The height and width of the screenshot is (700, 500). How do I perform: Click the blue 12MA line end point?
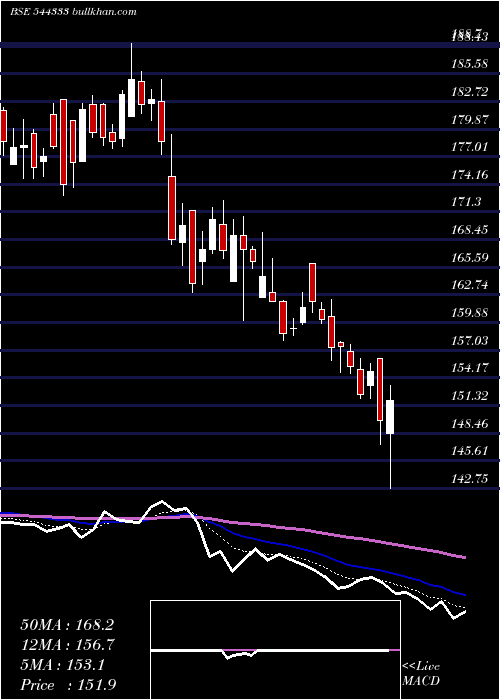pos(465,595)
